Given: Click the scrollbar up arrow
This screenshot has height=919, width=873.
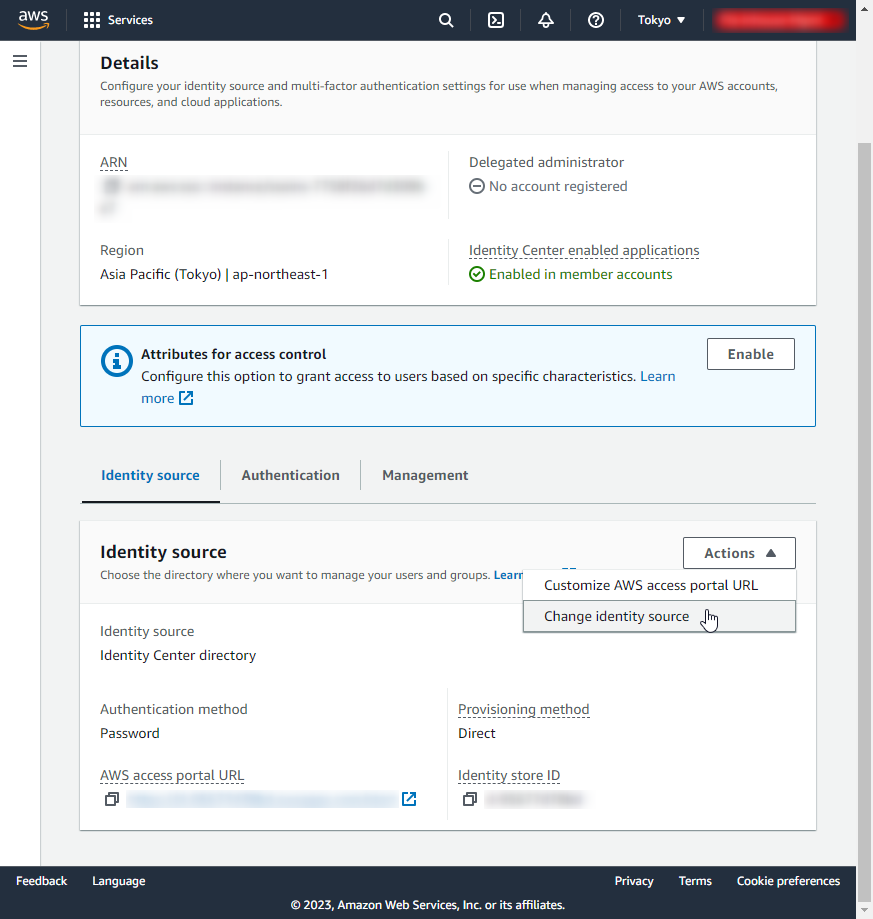Looking at the screenshot, I should 864,8.
